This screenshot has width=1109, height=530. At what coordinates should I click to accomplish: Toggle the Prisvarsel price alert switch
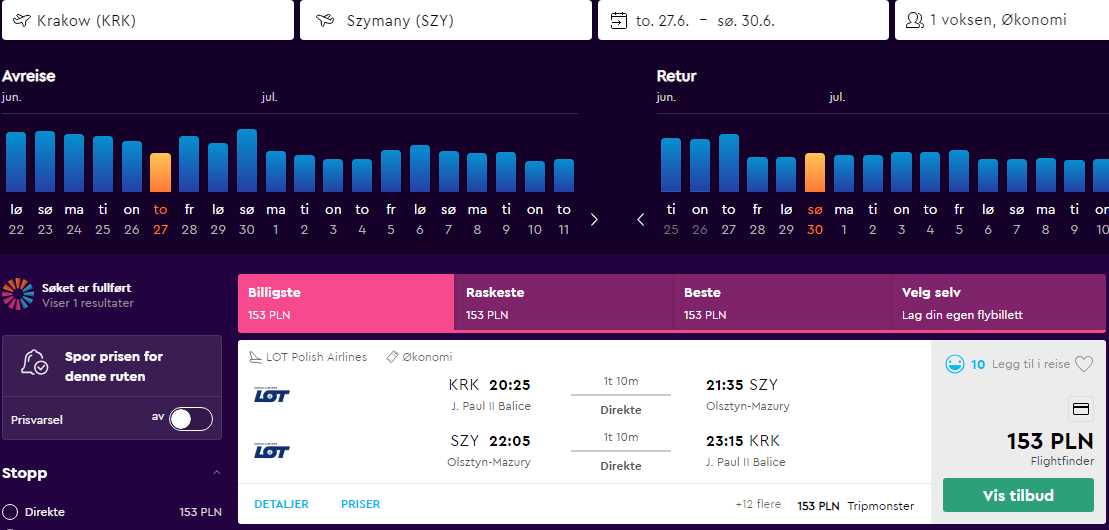point(191,419)
